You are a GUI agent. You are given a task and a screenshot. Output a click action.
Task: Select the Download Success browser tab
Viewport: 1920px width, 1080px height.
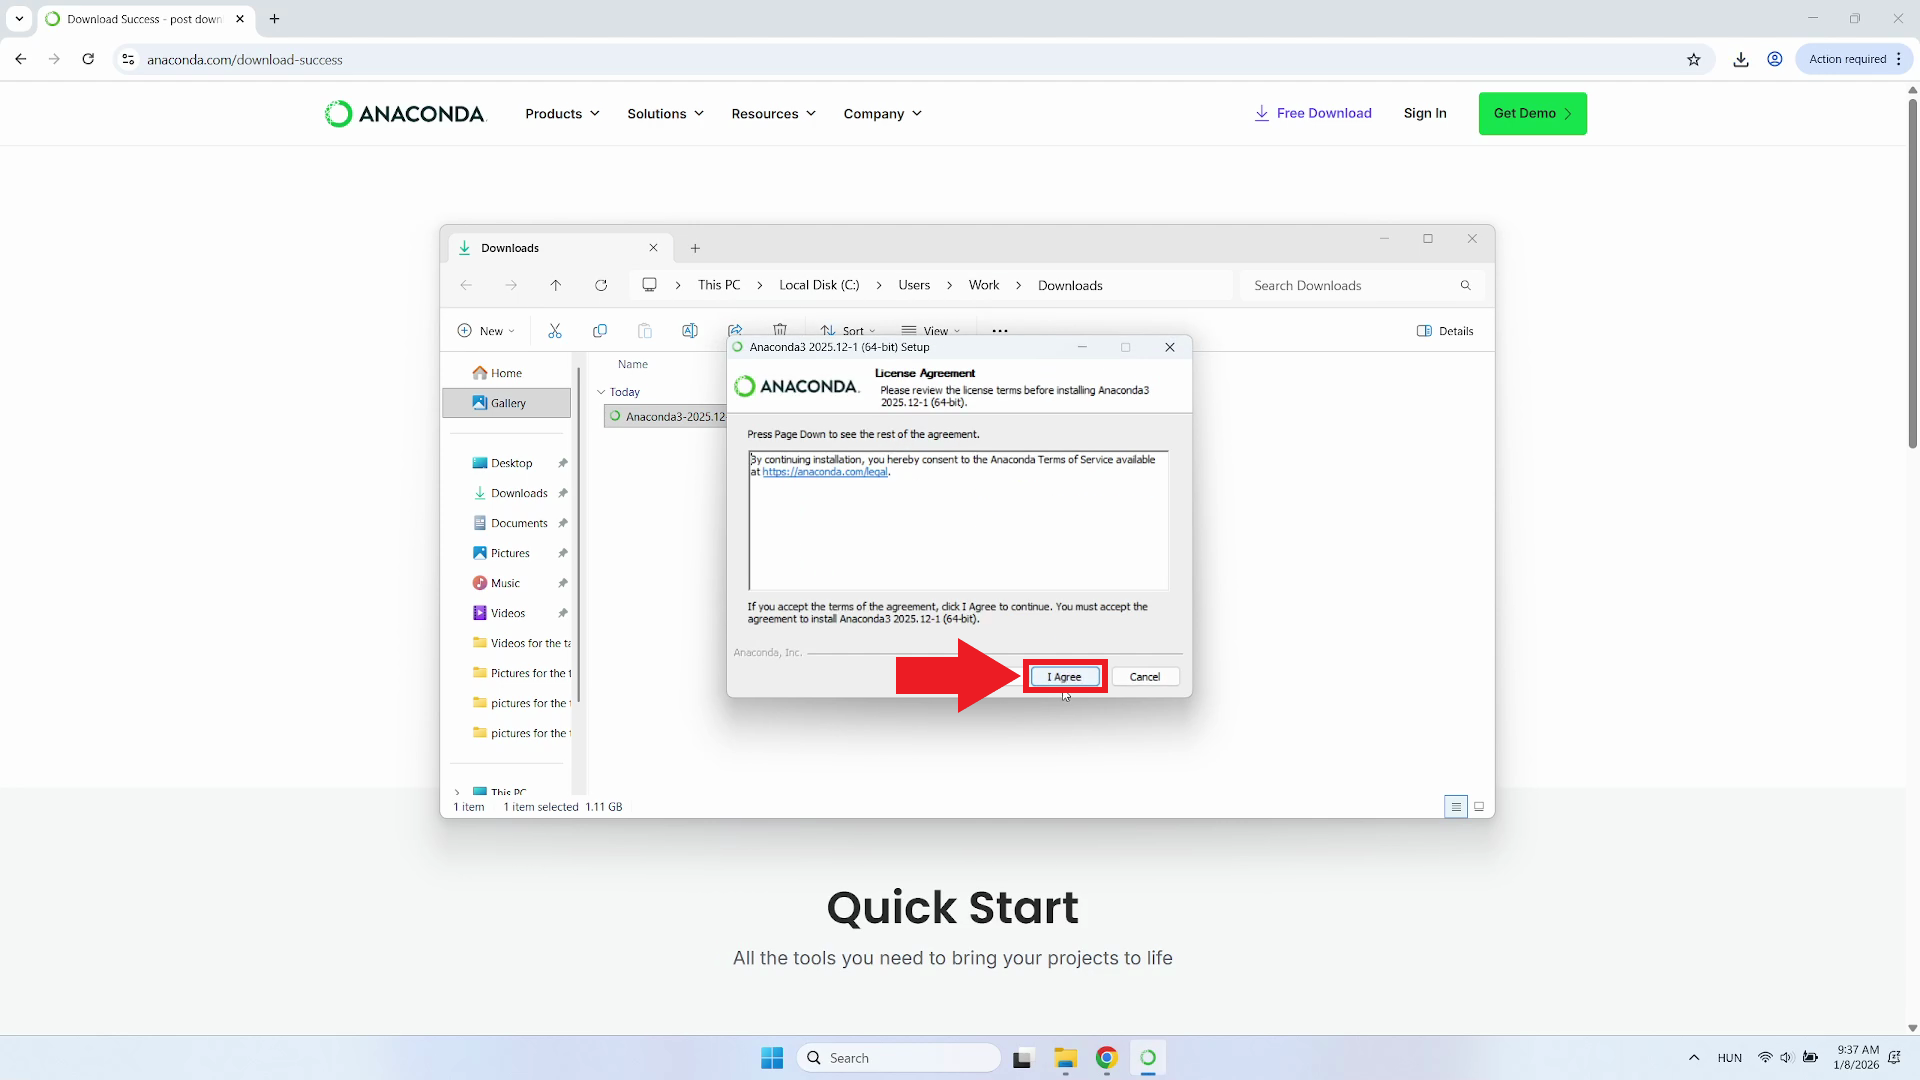pos(143,19)
